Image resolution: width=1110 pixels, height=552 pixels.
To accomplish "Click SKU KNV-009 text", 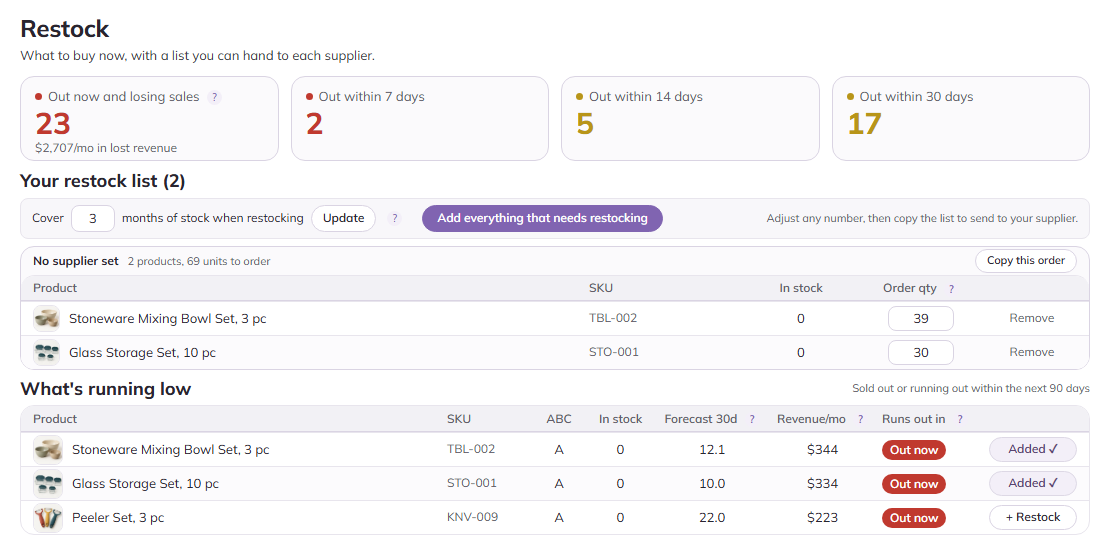I will pyautogui.click(x=472, y=517).
